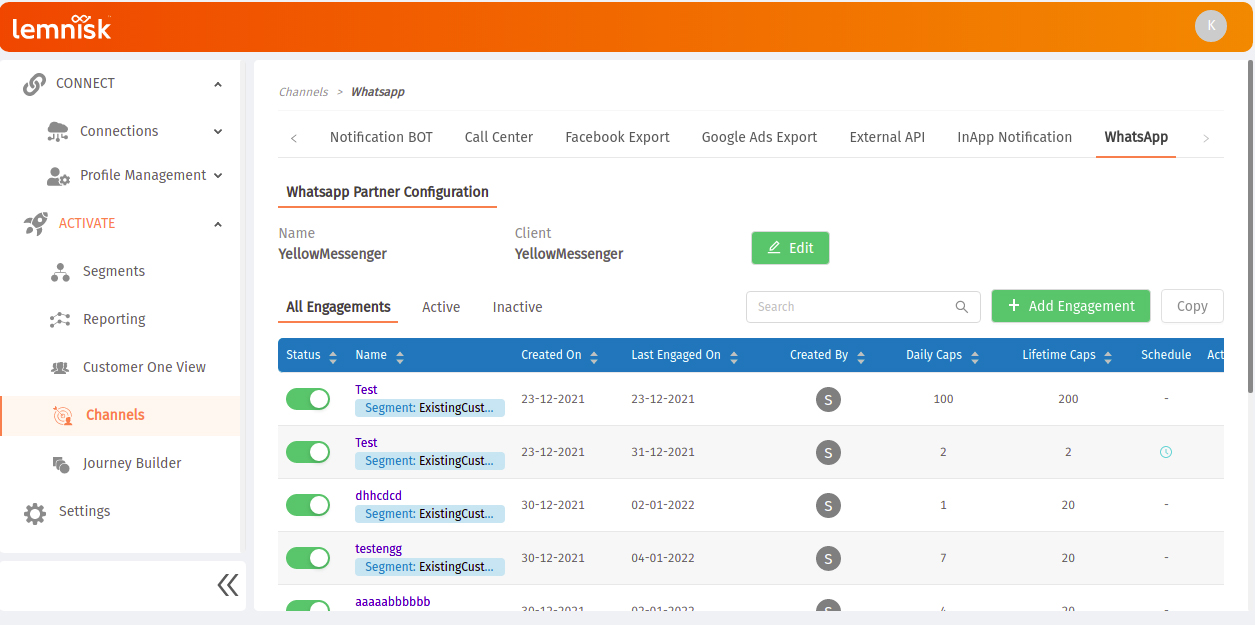Viewport: 1255px width, 625px height.
Task: Sort by Last Engaged On column
Action: [734, 356]
